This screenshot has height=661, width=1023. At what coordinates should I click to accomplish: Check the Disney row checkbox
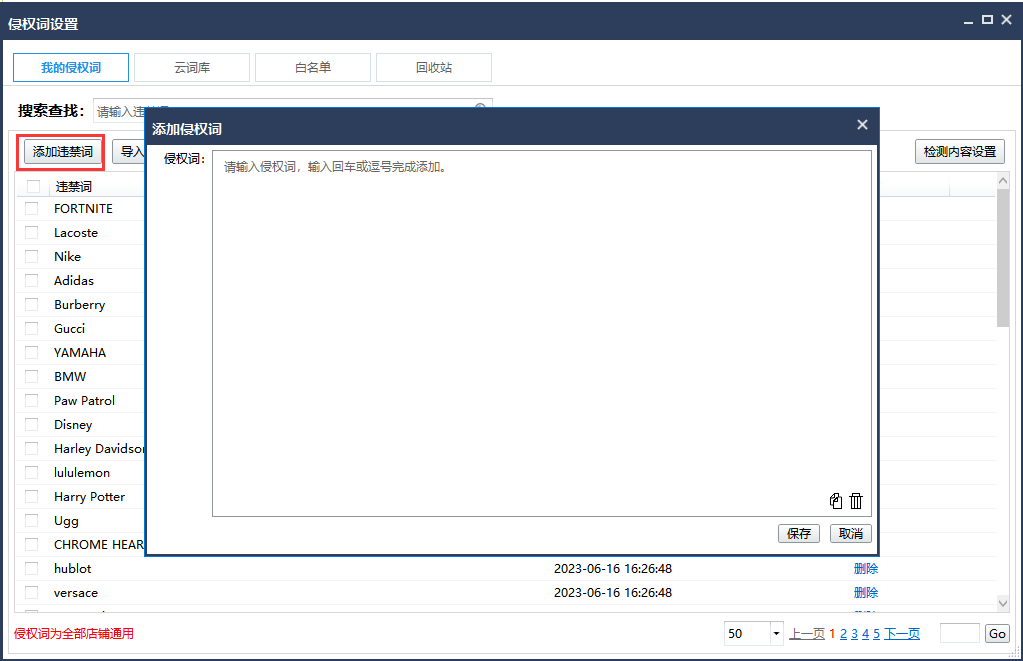[31, 425]
